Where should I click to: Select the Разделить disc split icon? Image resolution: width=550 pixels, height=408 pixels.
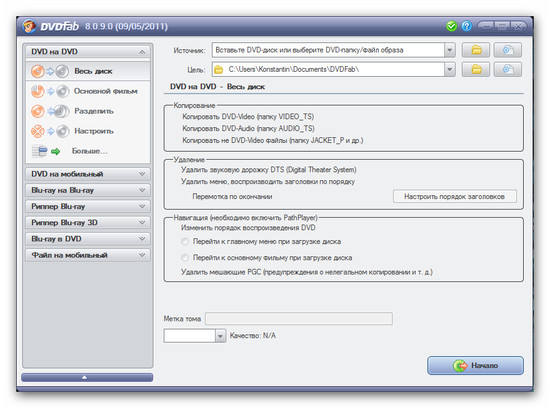[49, 111]
